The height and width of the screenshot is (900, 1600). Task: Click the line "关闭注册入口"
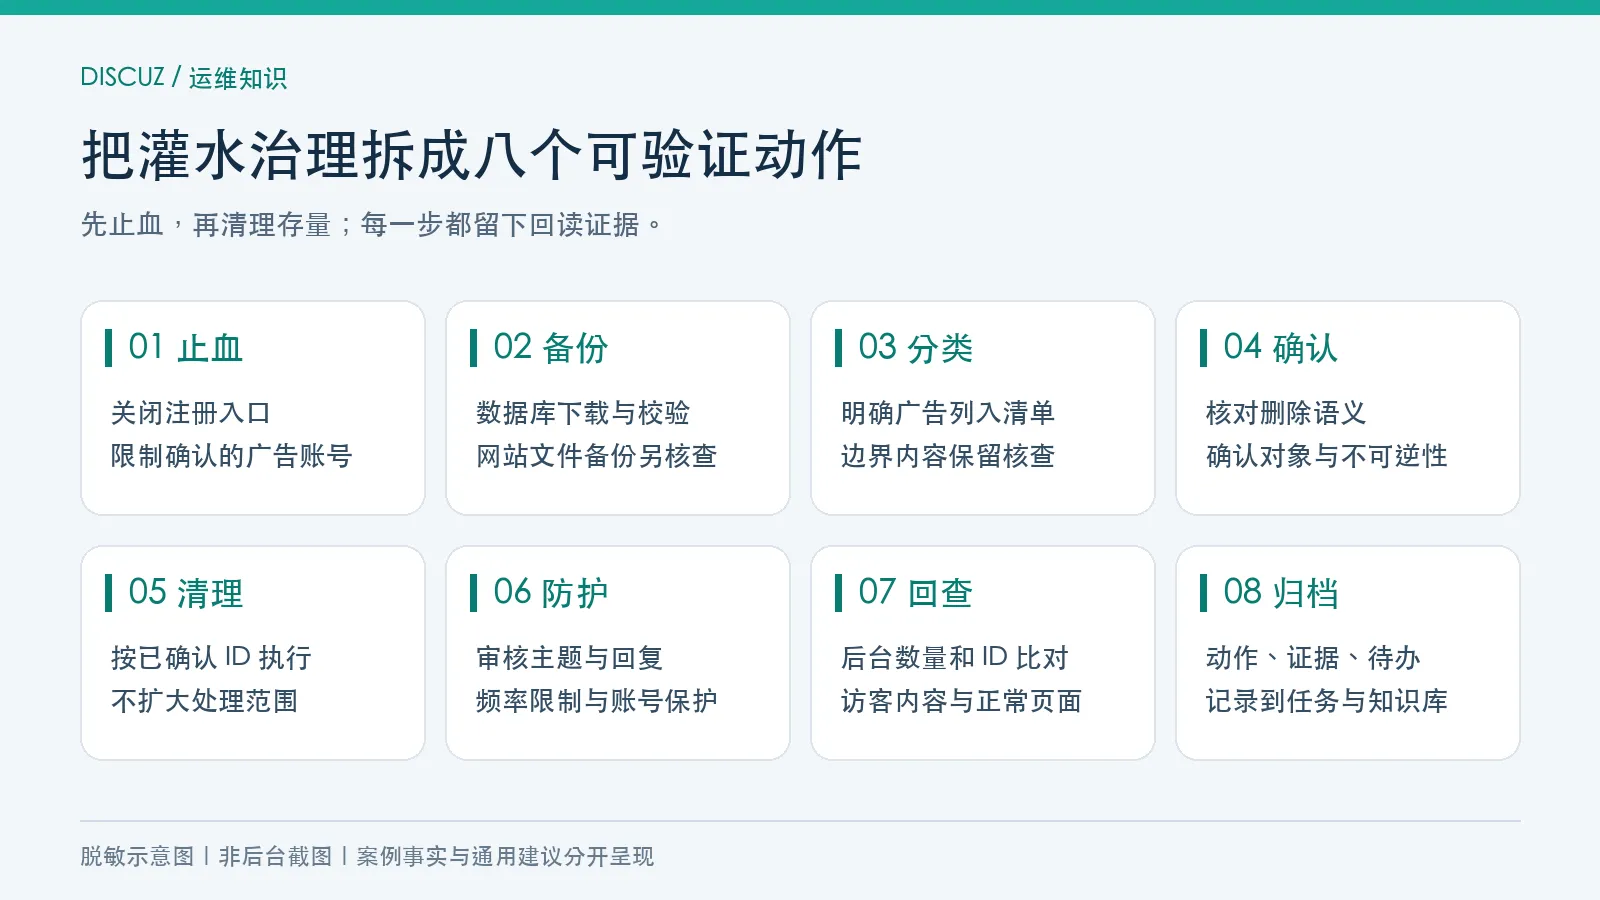191,413
